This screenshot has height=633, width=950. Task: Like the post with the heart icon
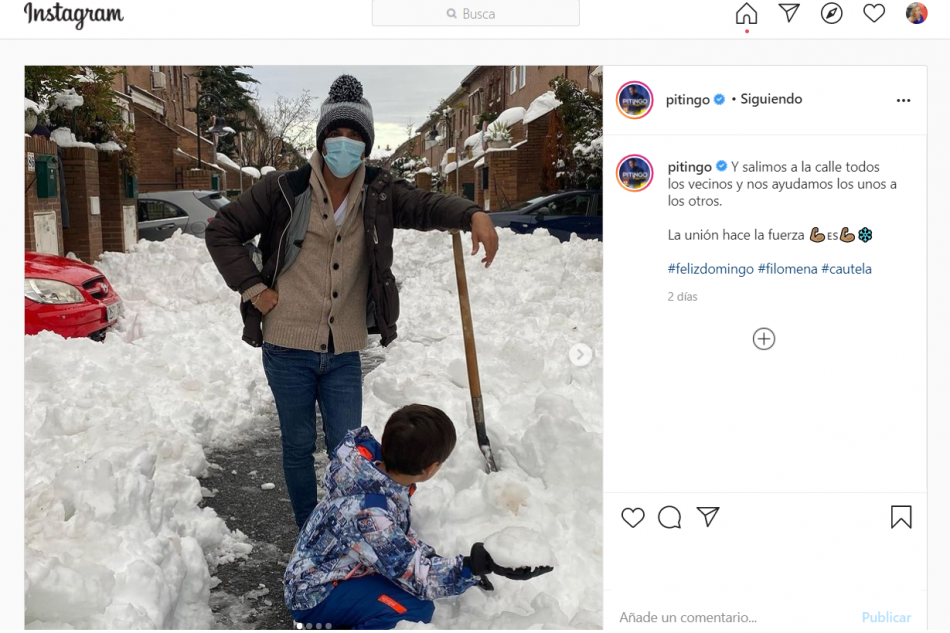pos(633,517)
